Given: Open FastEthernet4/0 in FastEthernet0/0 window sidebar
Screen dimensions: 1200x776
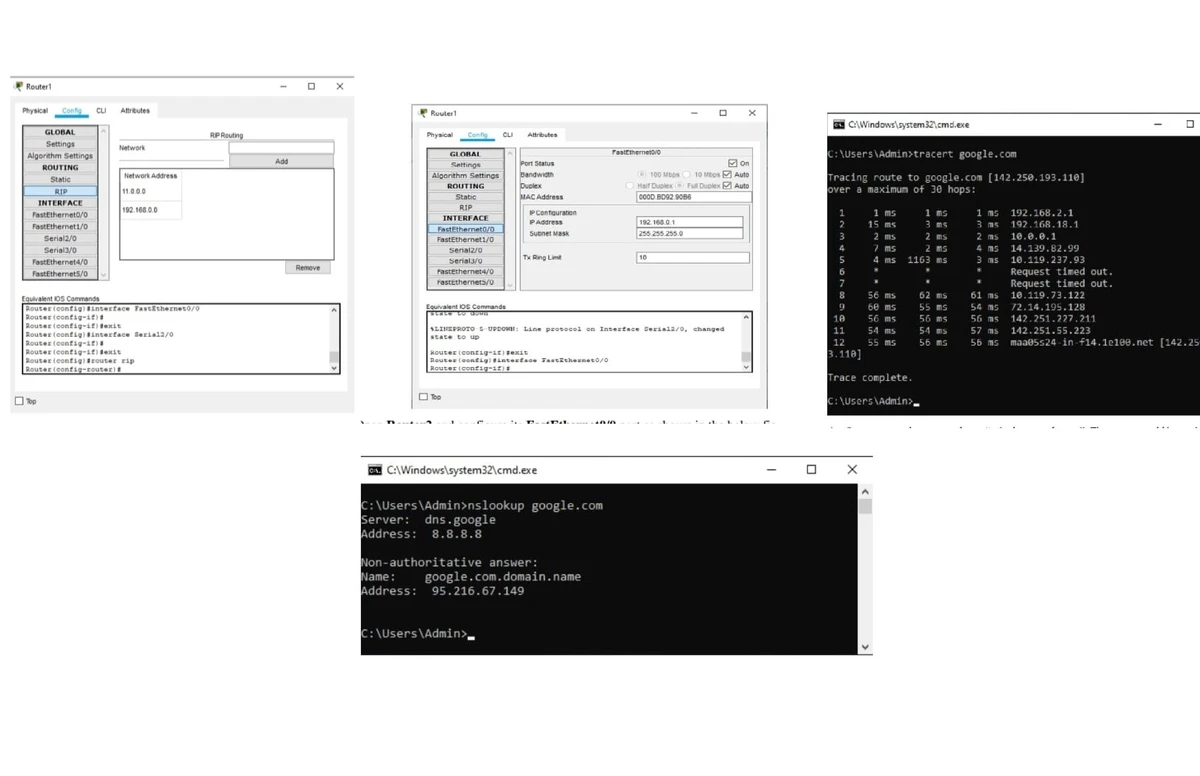Looking at the screenshot, I should click(465, 272).
